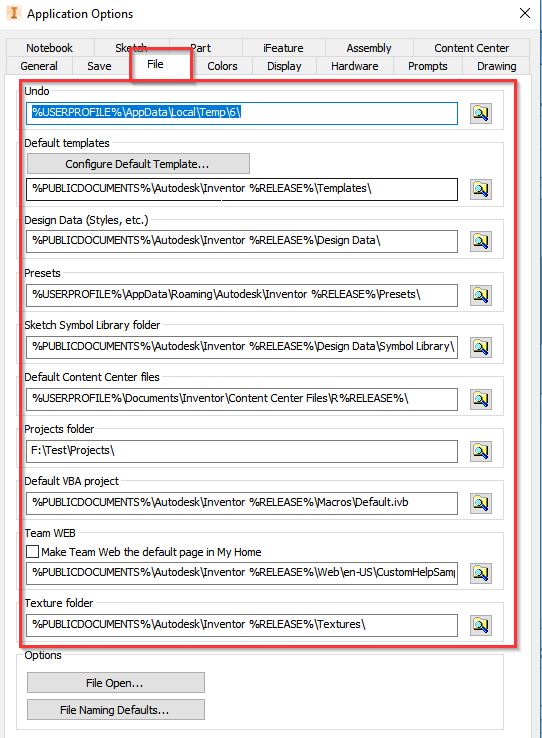Image resolution: width=542 pixels, height=738 pixels.
Task: Browse for the Default VBA project file
Action: 481,503
